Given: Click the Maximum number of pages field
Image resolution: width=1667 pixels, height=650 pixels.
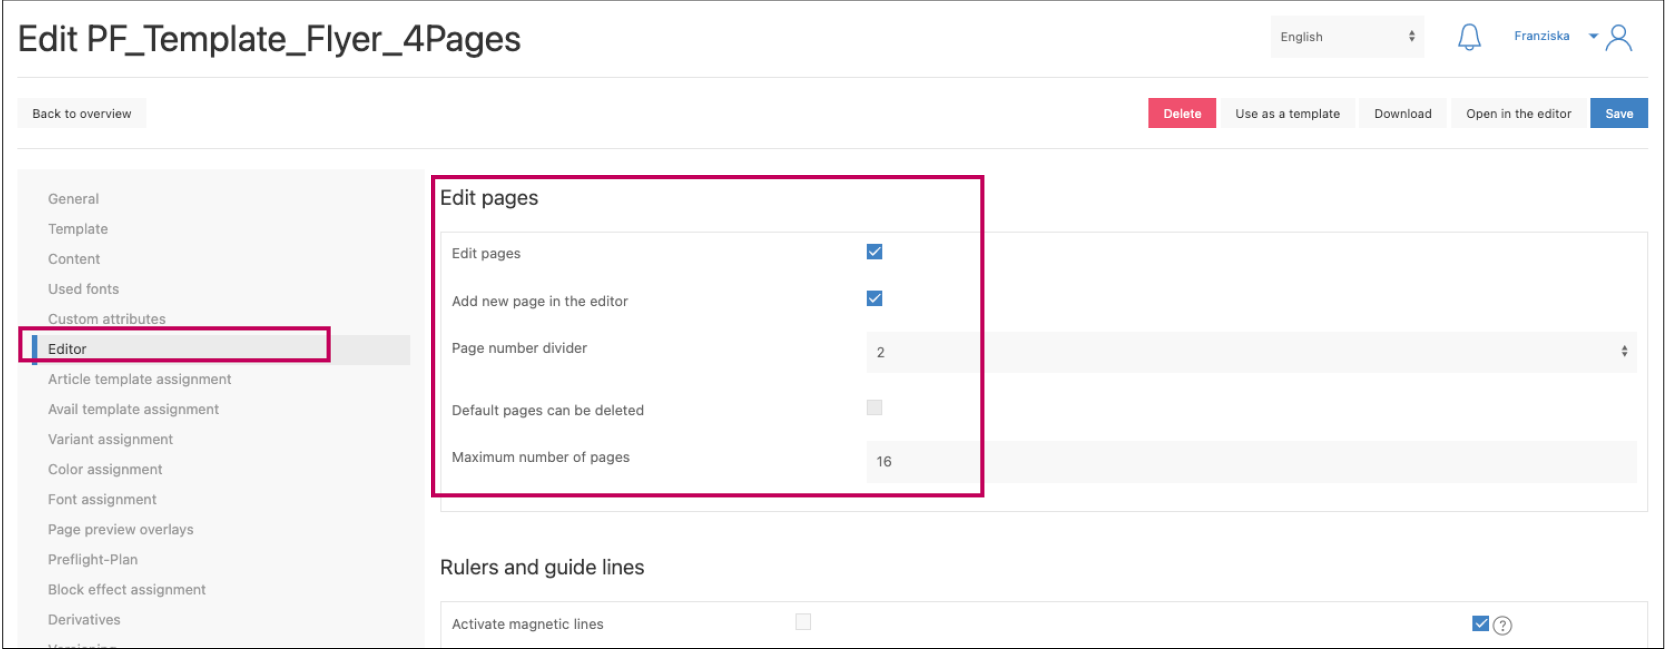Looking at the screenshot, I should [1250, 462].
